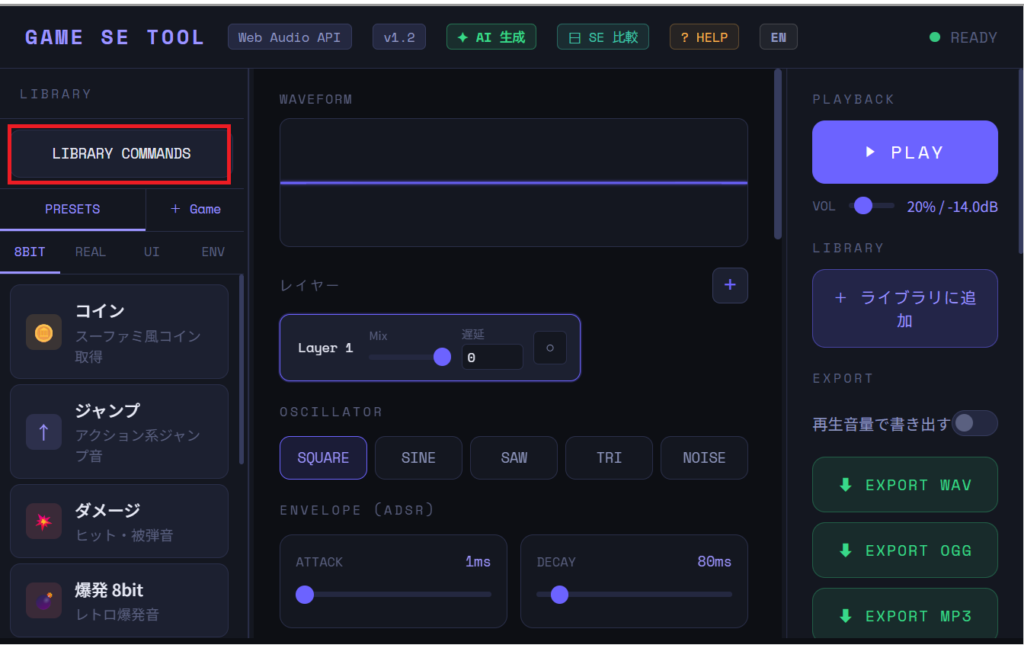Click the circle icon on Layer 1

[x=550, y=348]
